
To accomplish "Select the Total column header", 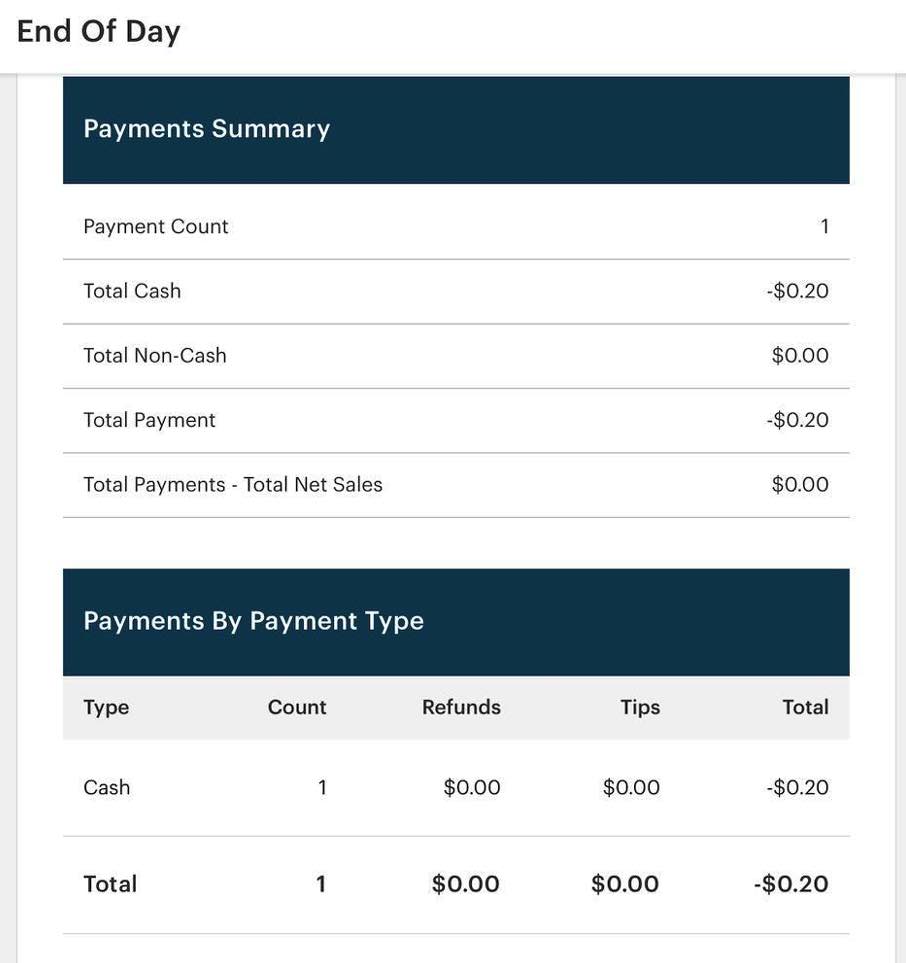I will pyautogui.click(x=804, y=705).
